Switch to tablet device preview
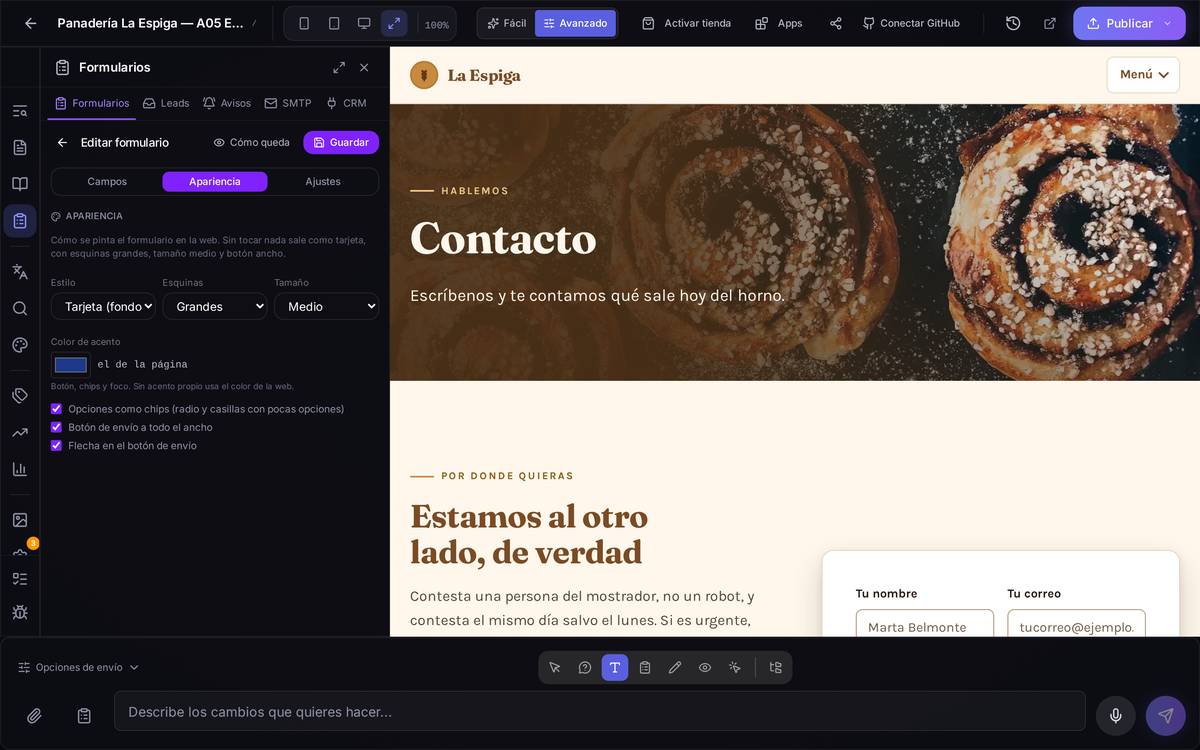Viewport: 1200px width, 750px height. (x=334, y=23)
